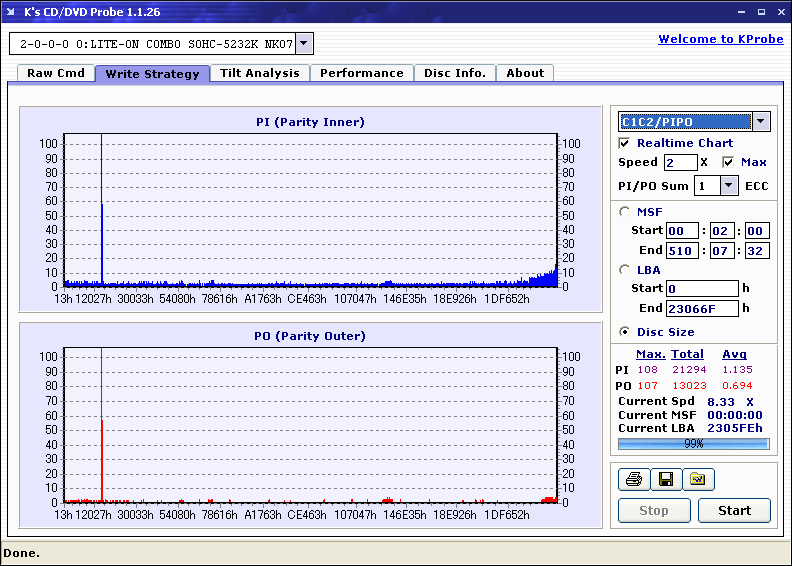Click the tall blue PI error spike
Screen dimensions: 792x566
(102, 210)
